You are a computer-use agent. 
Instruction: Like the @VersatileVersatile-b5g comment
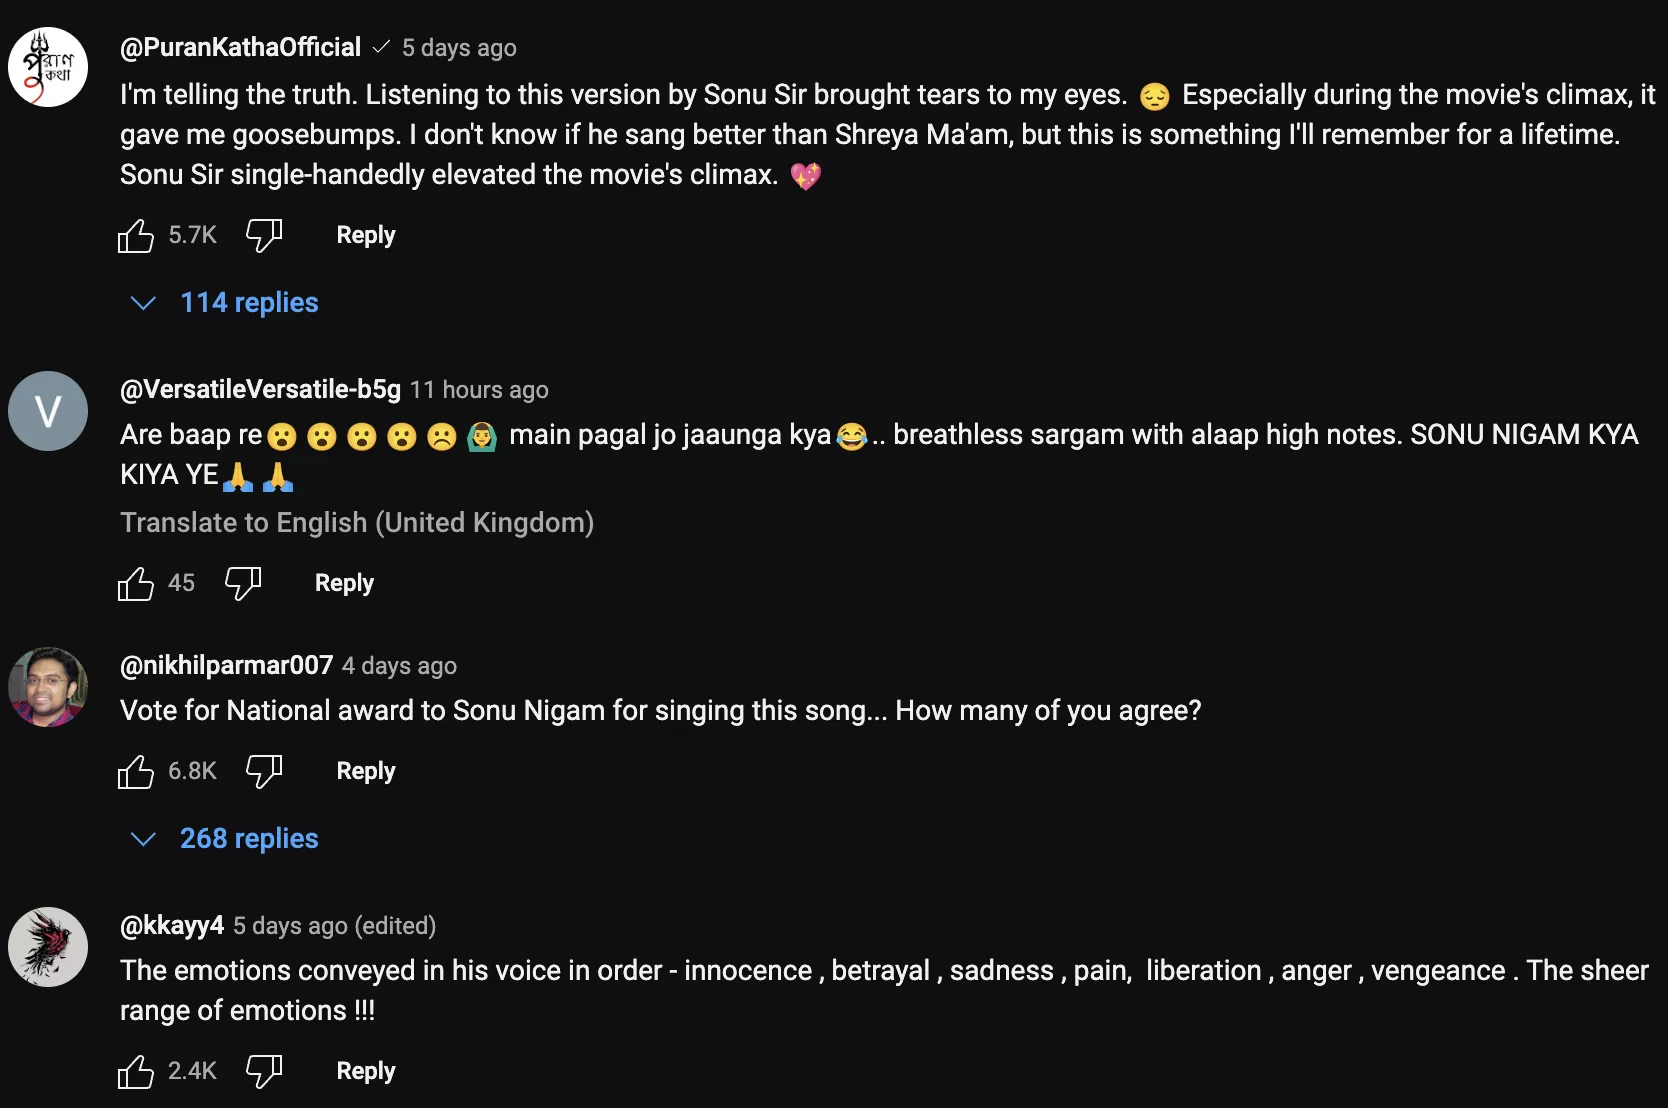(136, 584)
